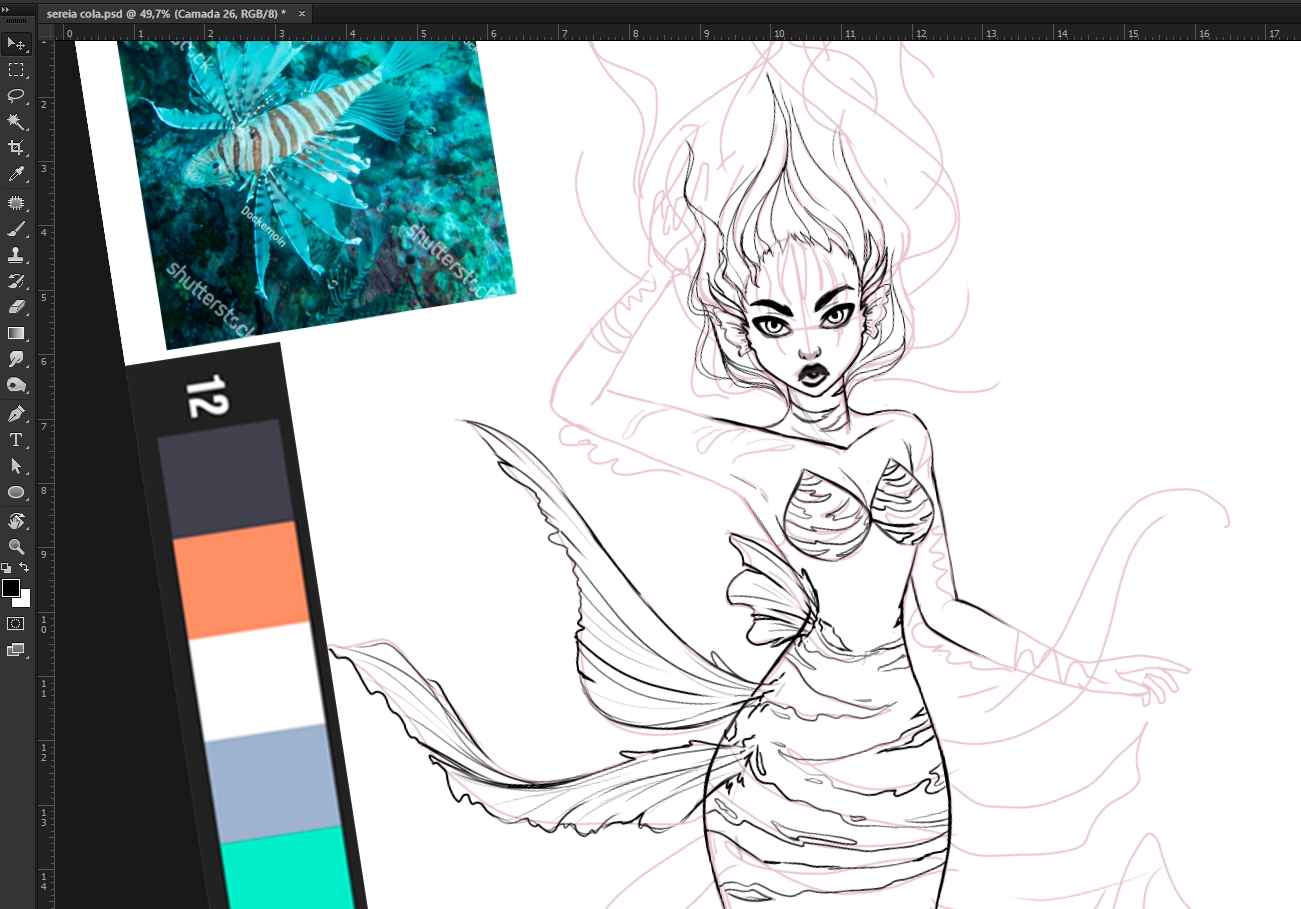Activate the Horizontal Type tool
The width and height of the screenshot is (1301, 909).
(x=16, y=440)
